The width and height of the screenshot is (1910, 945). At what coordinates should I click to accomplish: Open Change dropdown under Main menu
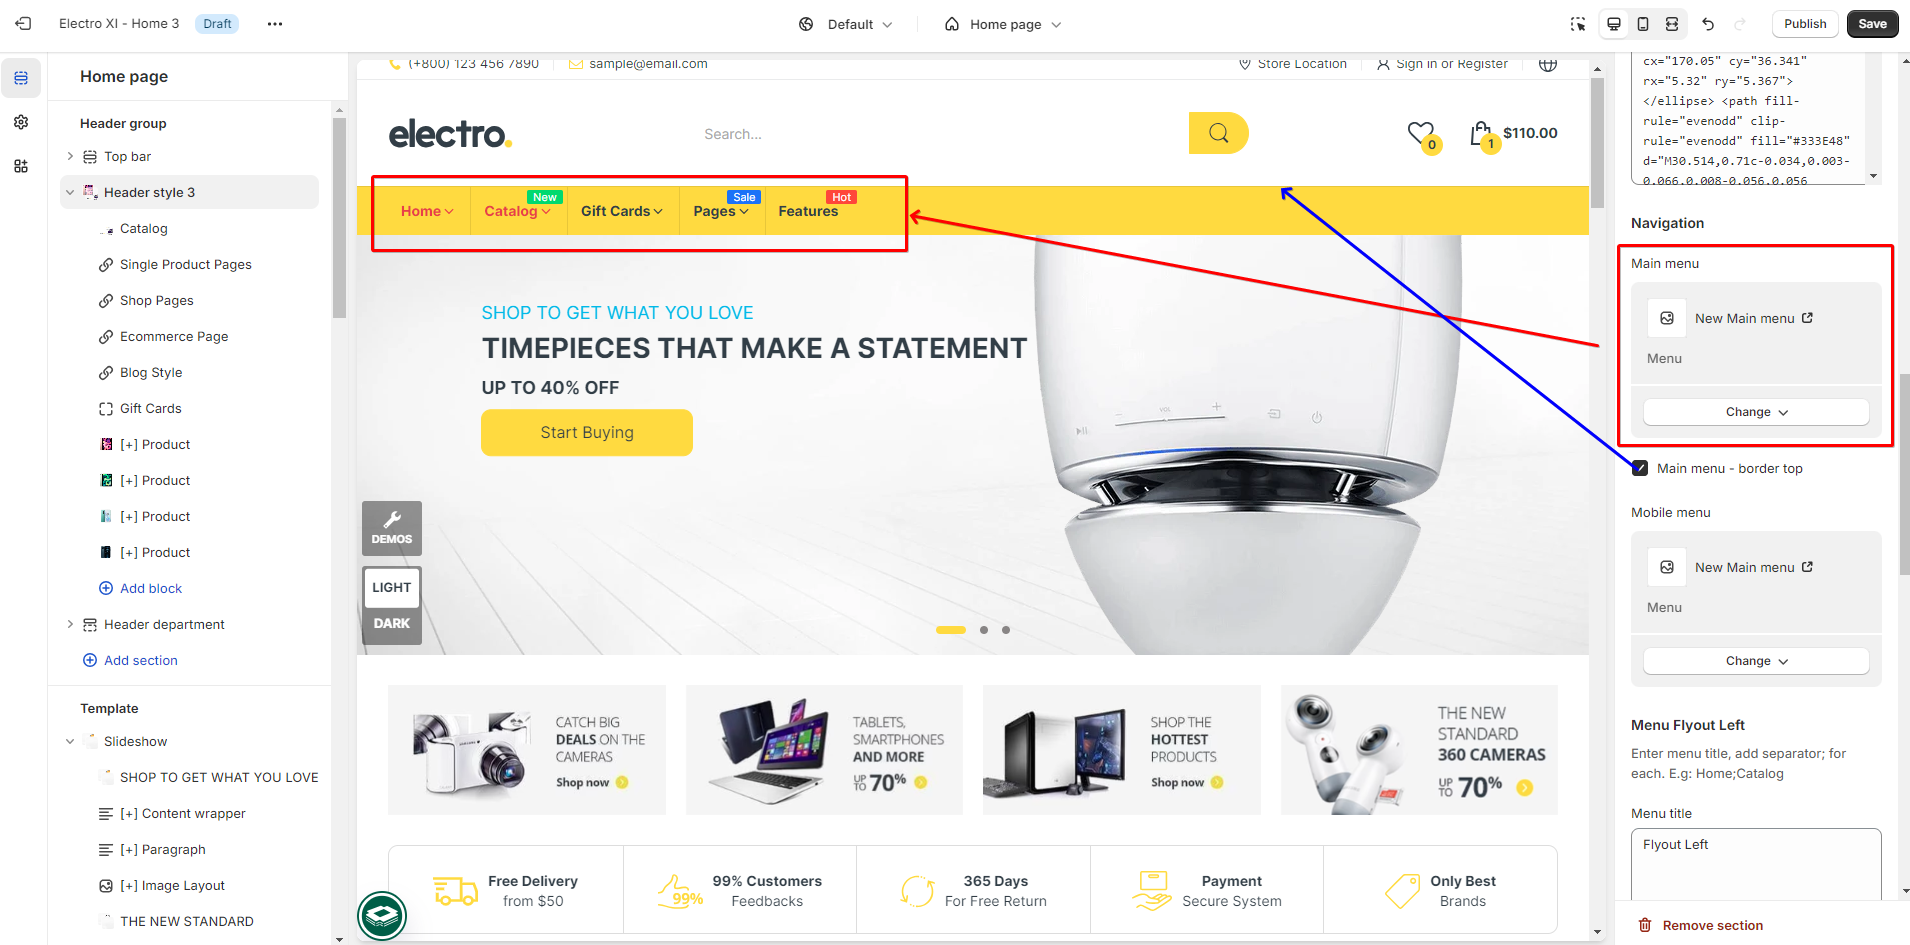pos(1756,412)
